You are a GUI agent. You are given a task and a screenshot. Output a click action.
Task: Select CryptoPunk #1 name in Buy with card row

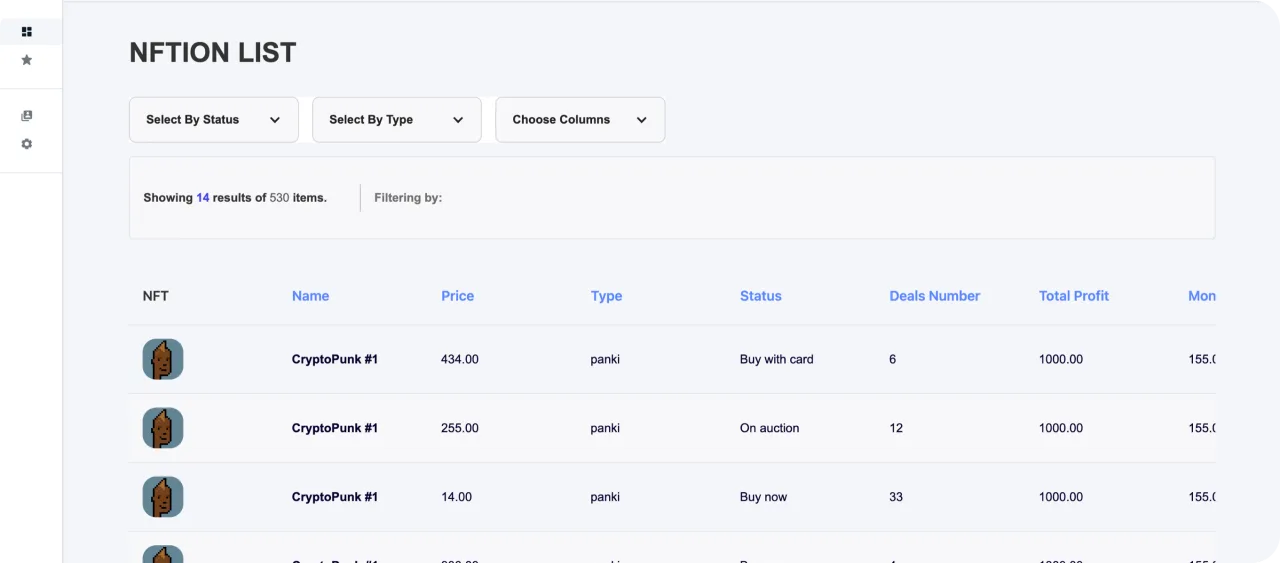[x=335, y=359]
